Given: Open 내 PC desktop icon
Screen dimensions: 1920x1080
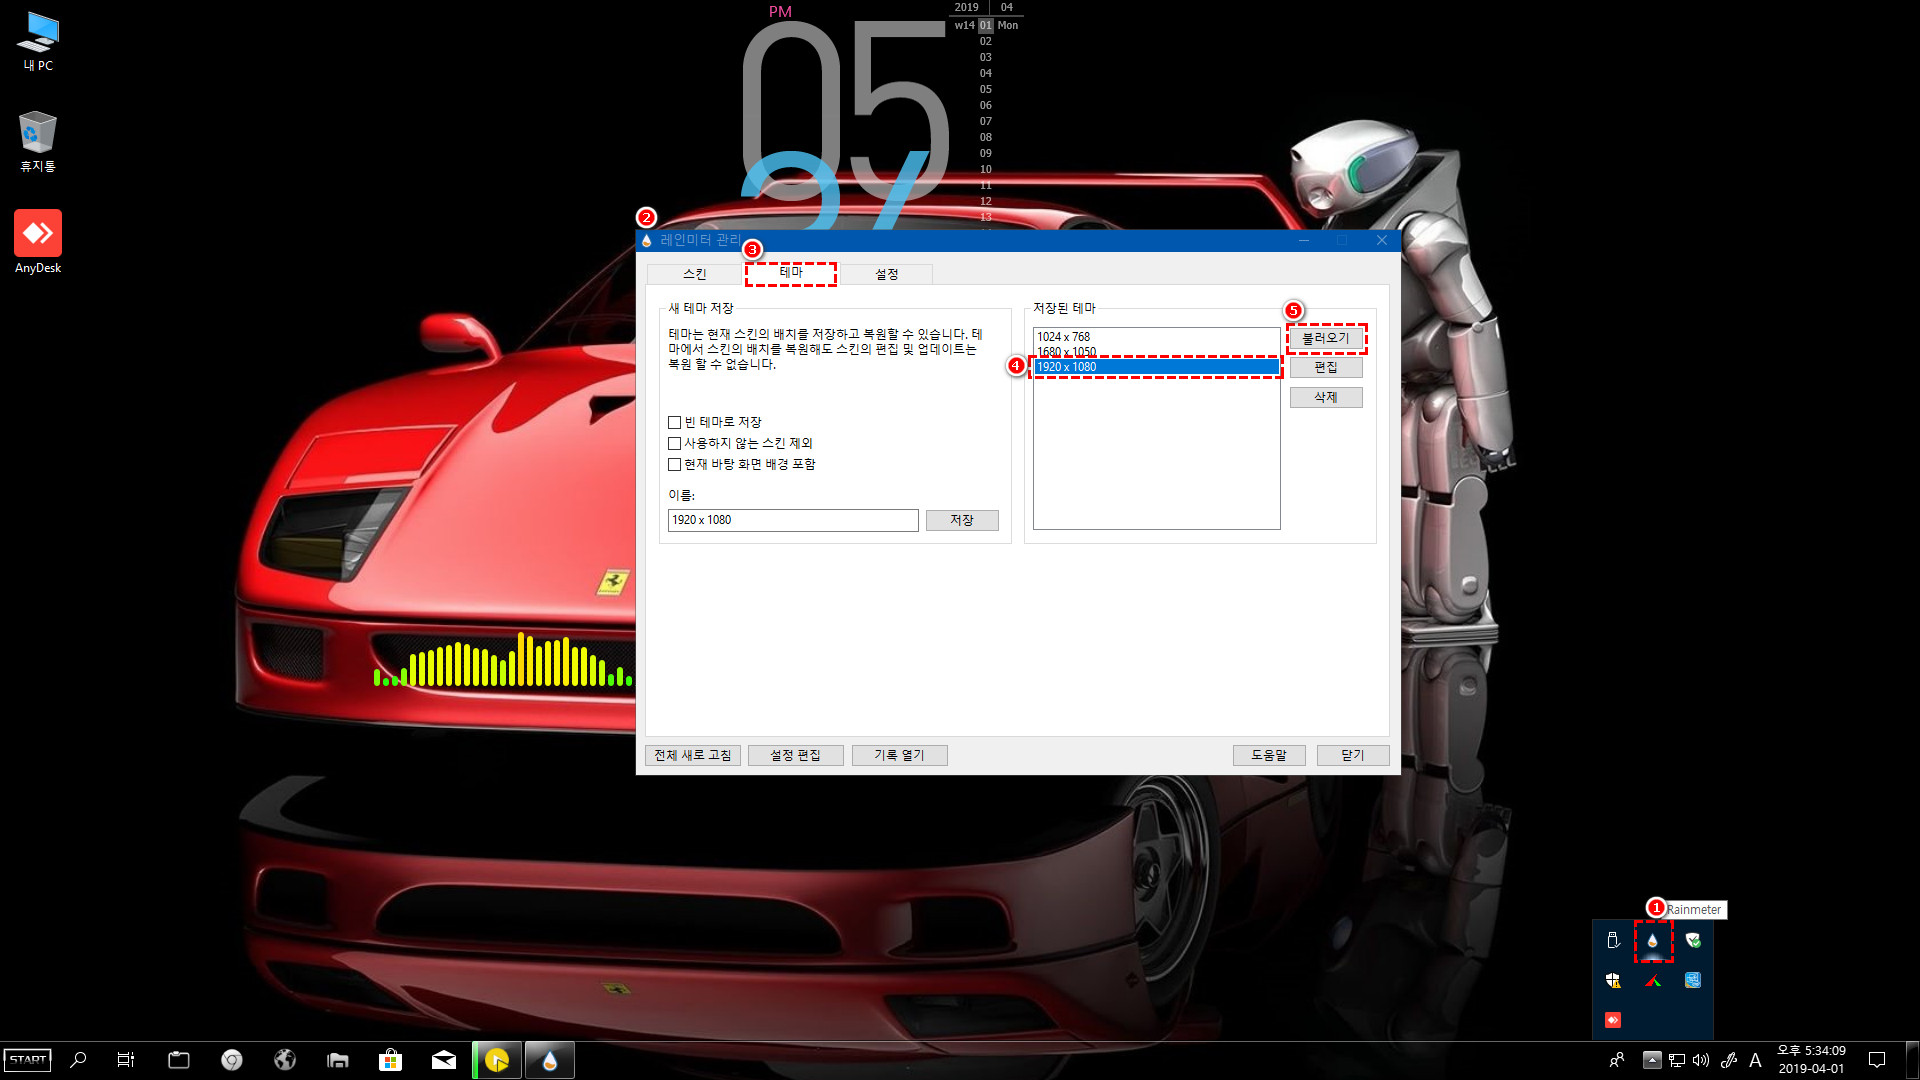Looking at the screenshot, I should [38, 42].
